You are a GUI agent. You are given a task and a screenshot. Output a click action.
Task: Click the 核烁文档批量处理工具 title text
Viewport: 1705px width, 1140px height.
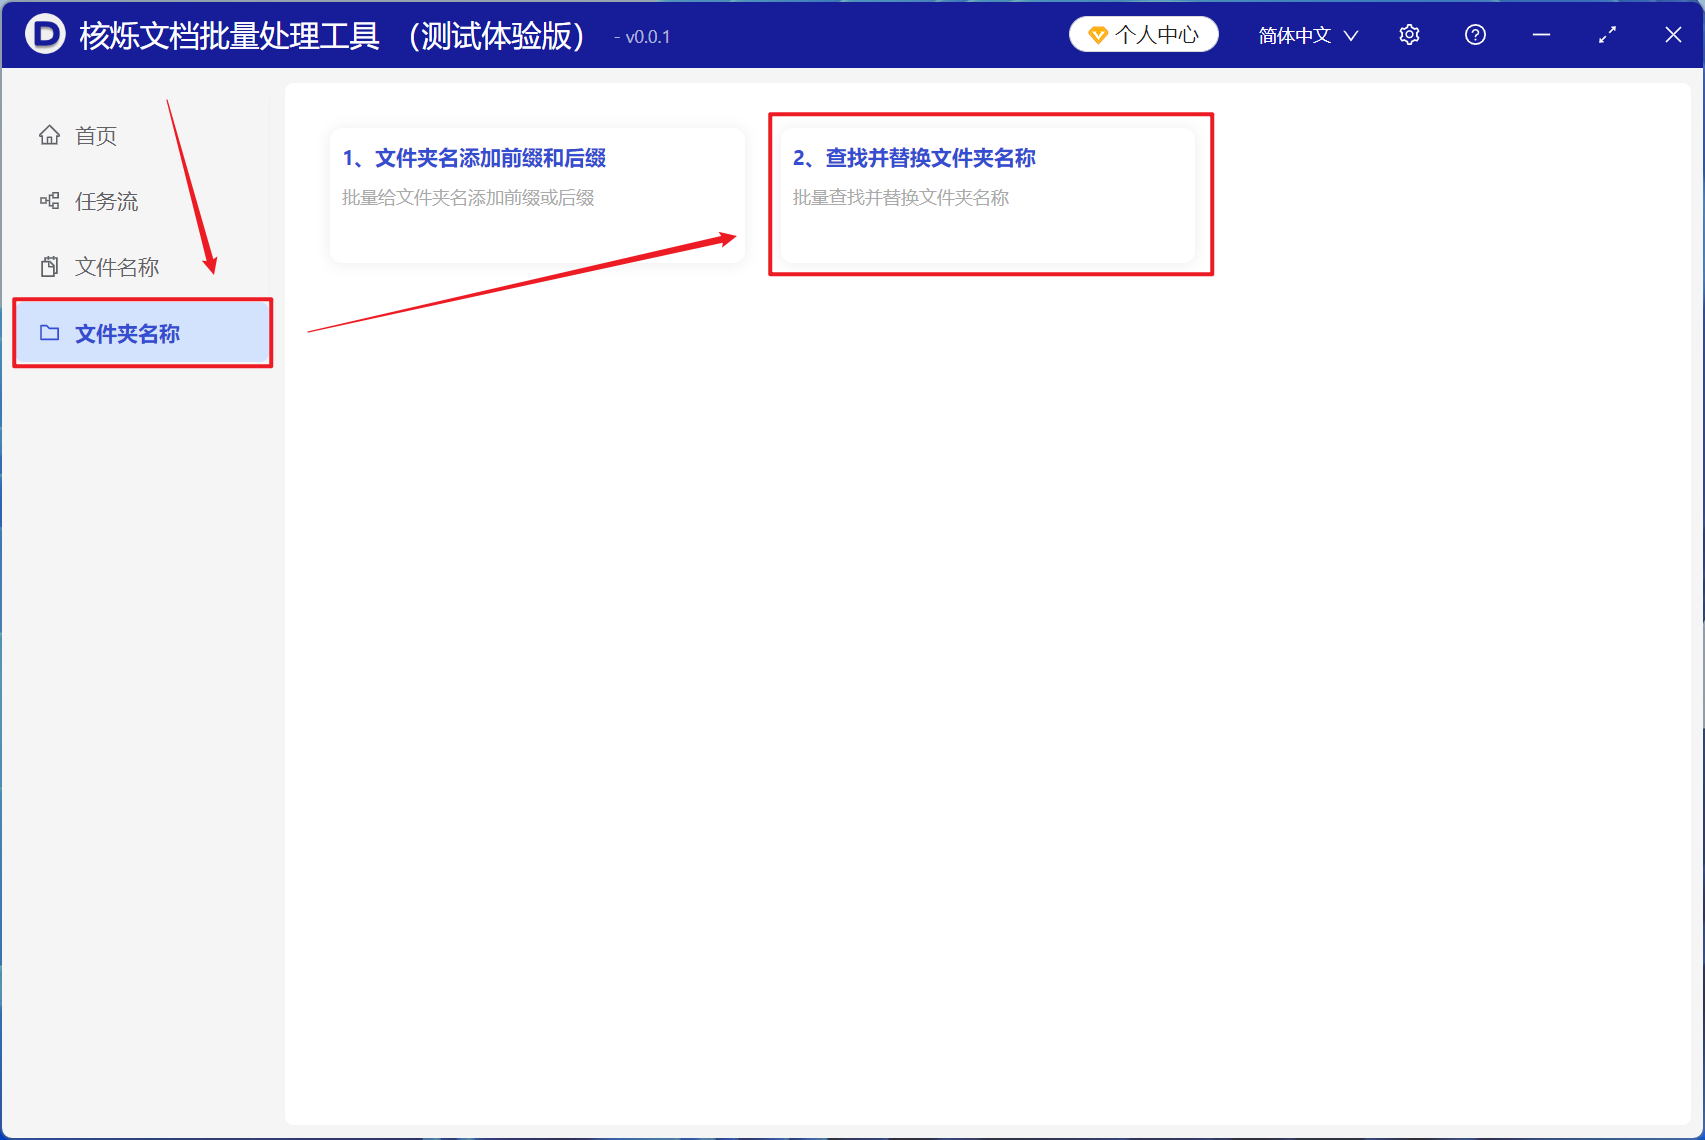point(229,35)
